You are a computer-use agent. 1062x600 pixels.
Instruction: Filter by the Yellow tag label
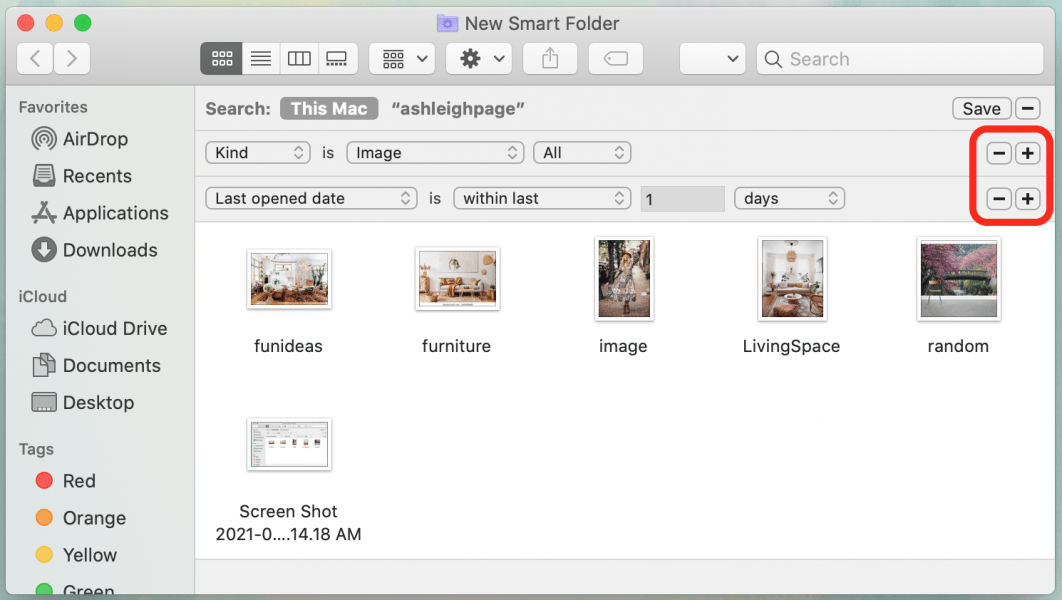click(90, 555)
